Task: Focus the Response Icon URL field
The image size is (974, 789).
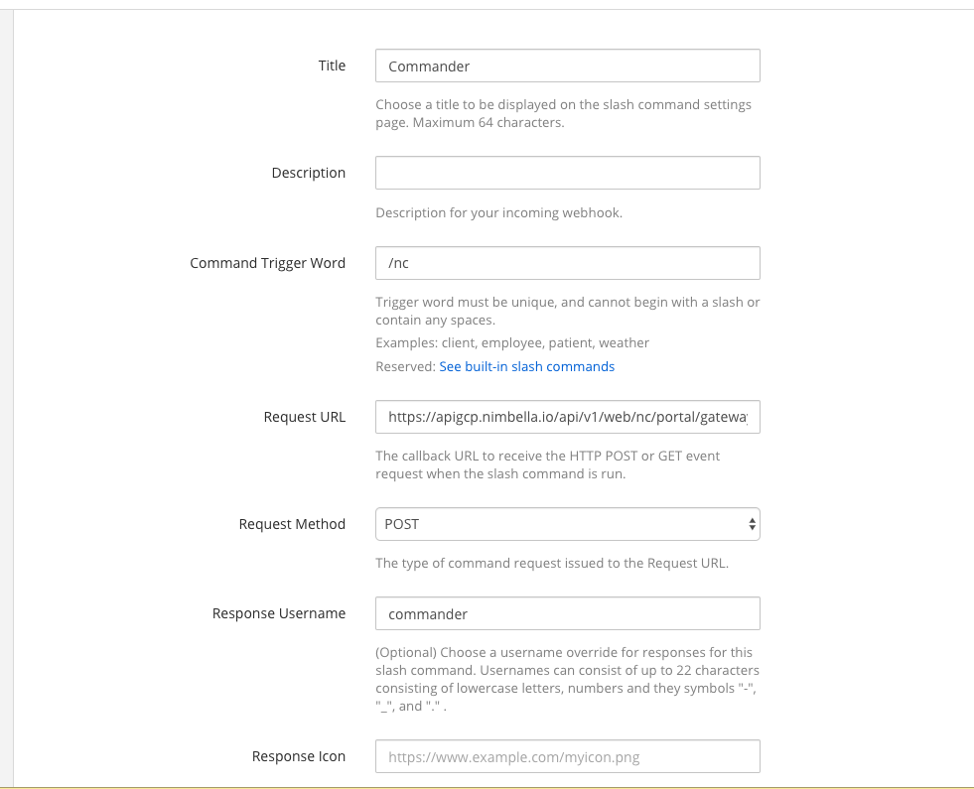Action: pyautogui.click(x=567, y=756)
